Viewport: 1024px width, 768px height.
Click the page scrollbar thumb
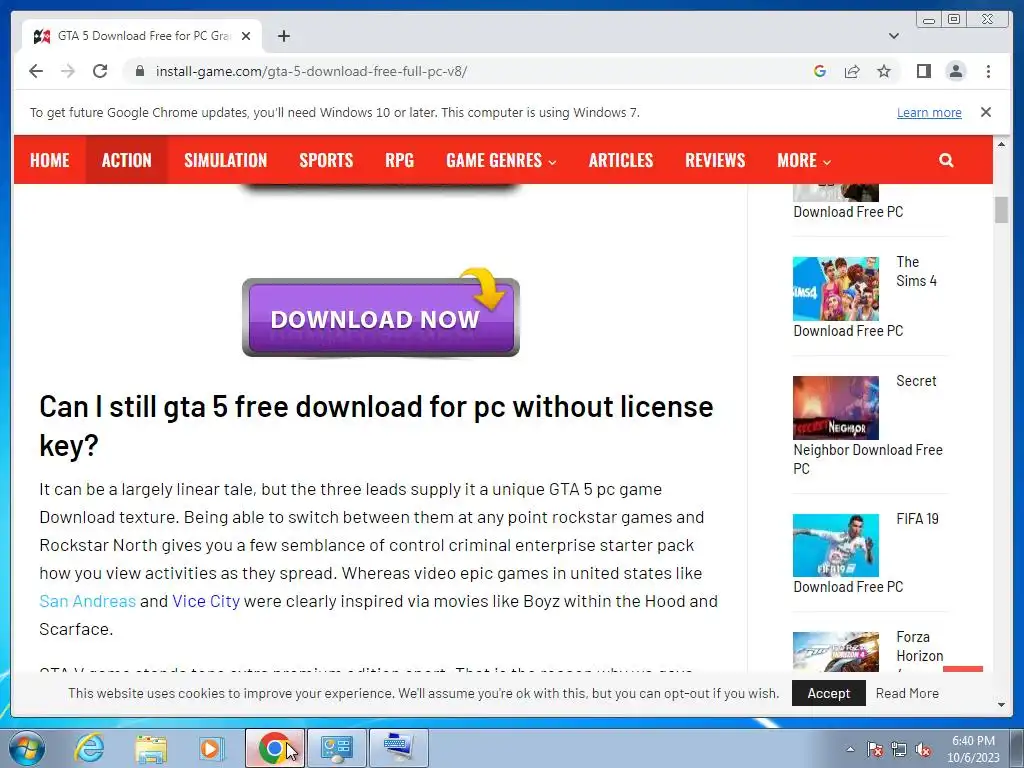click(x=1001, y=209)
